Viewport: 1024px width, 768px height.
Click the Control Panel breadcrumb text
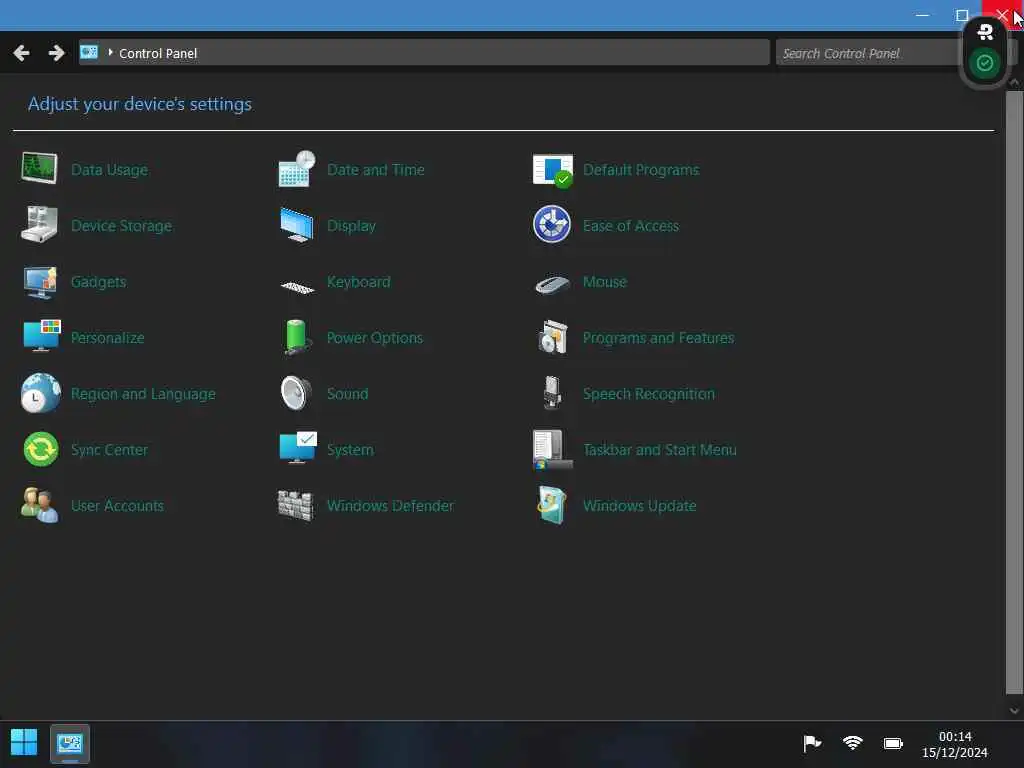pyautogui.click(x=157, y=54)
